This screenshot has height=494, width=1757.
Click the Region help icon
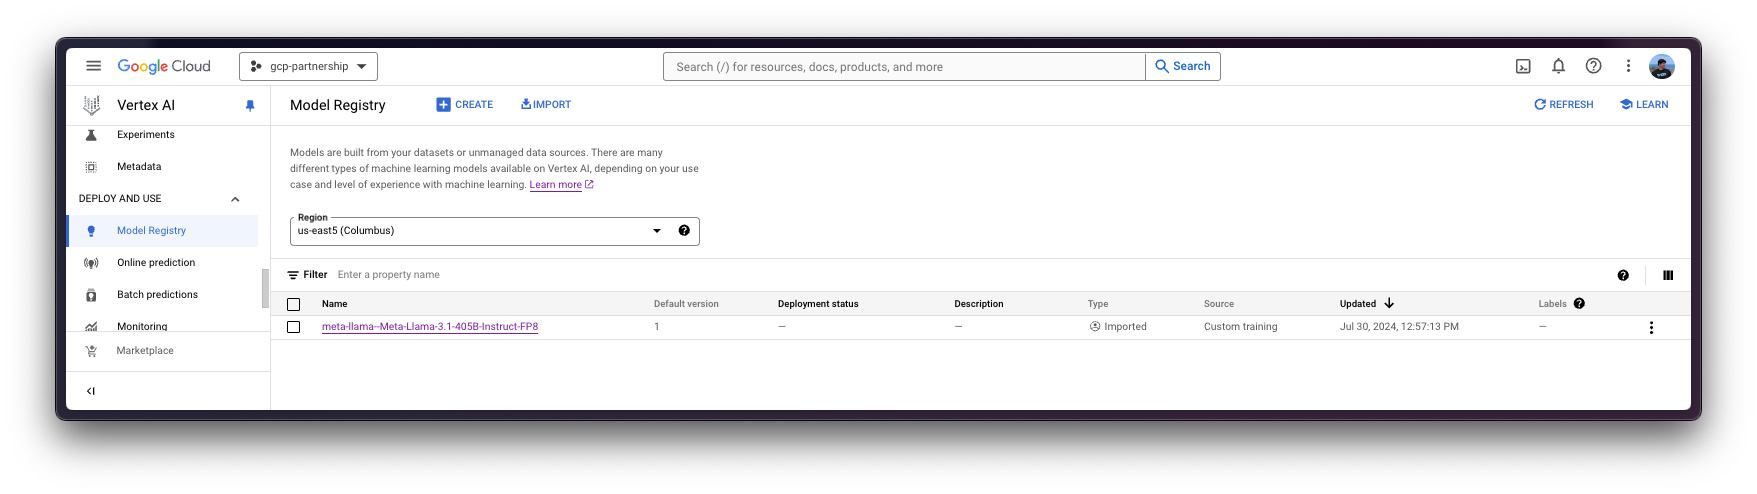pyautogui.click(x=684, y=231)
